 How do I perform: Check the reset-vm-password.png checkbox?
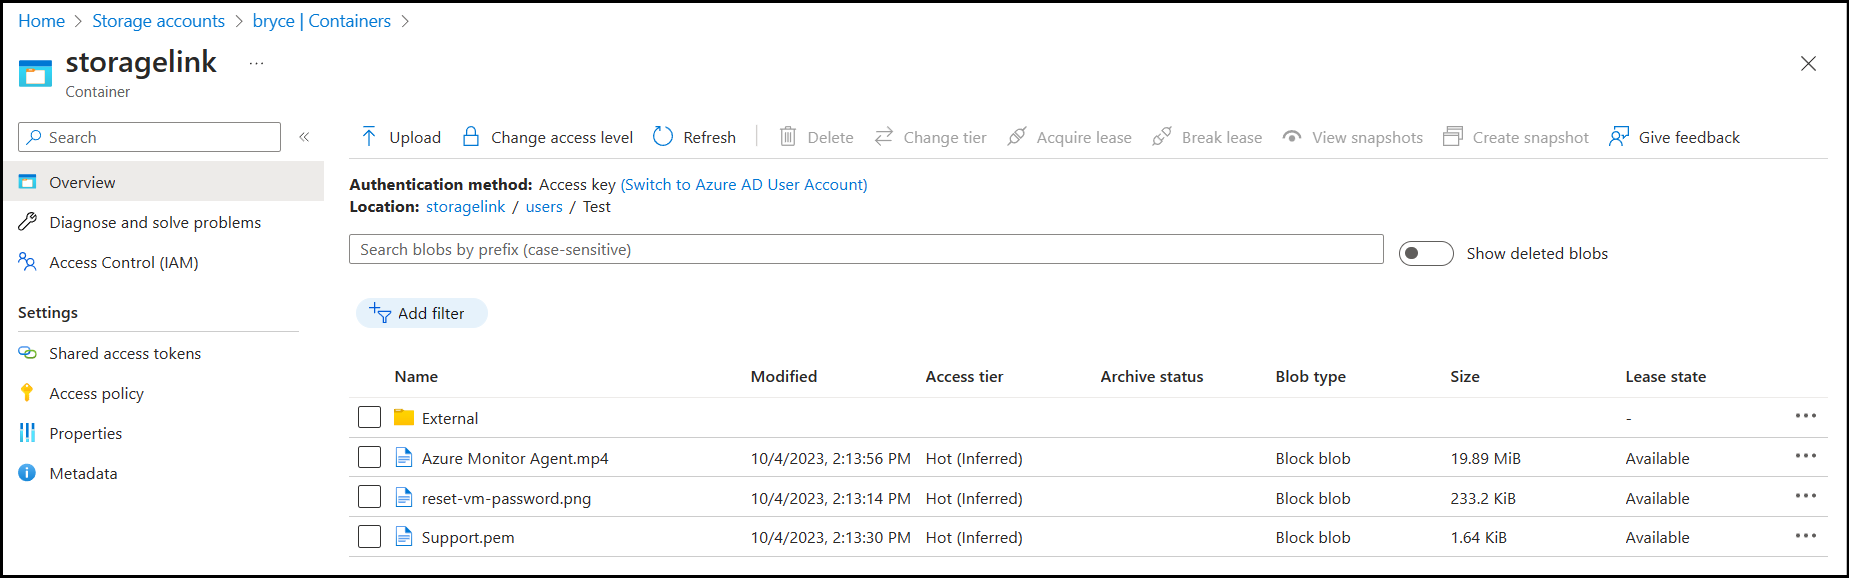coord(369,497)
